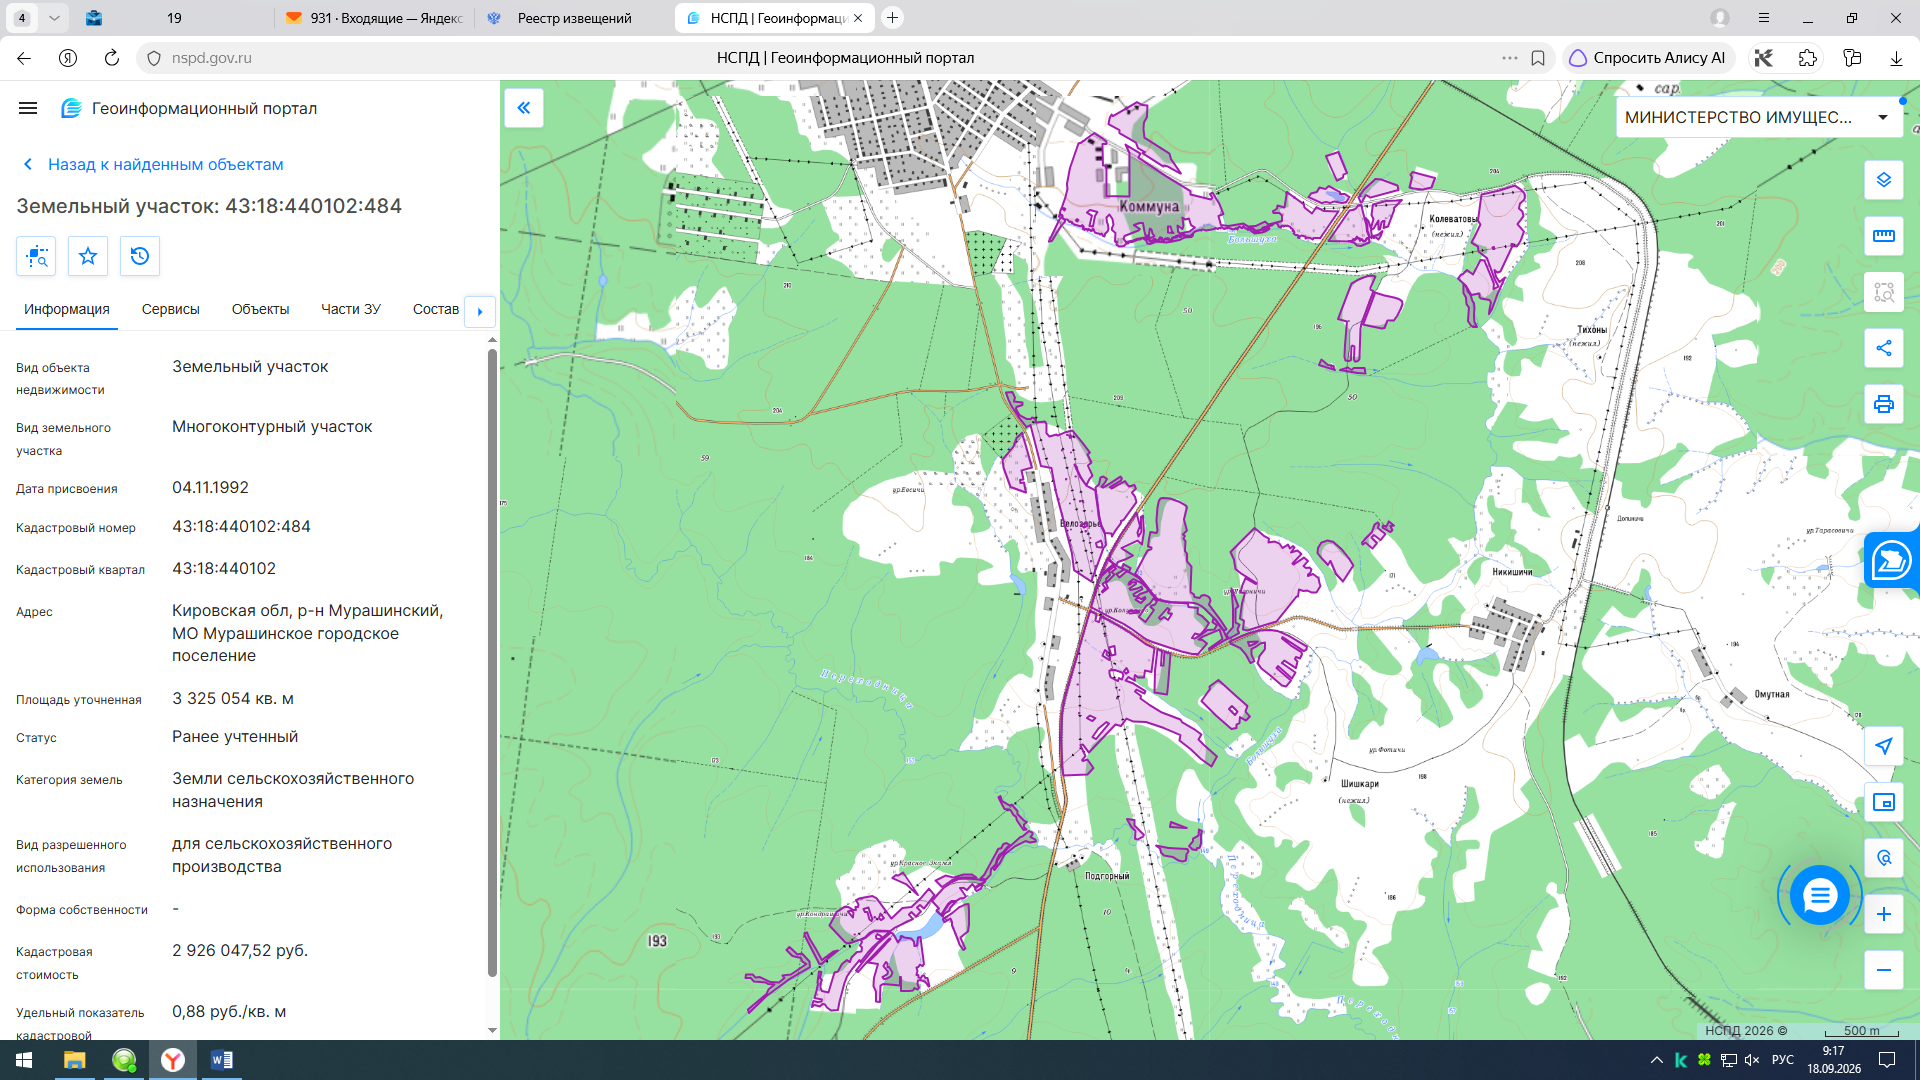Open the browser tab list chevron

[54, 18]
